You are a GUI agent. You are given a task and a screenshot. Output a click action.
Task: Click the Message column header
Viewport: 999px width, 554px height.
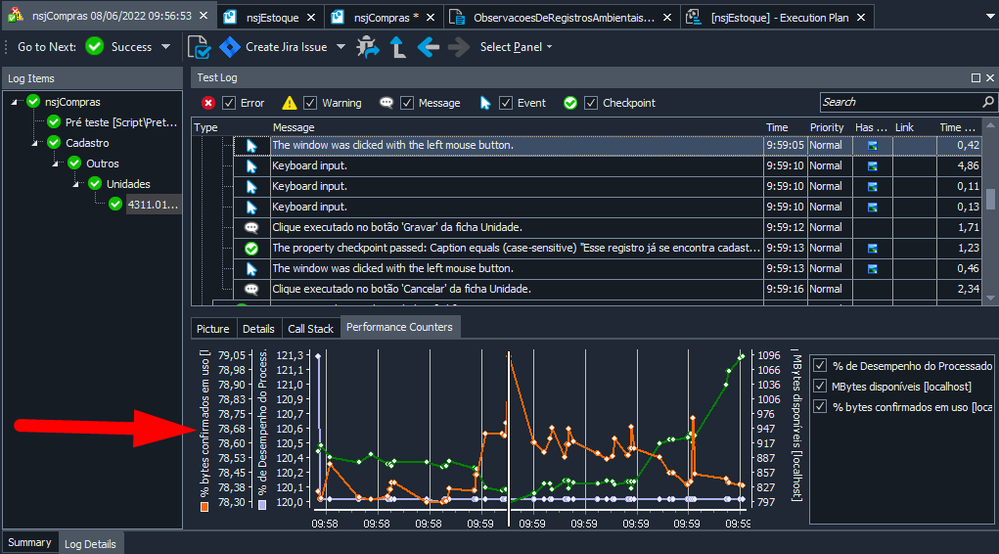293,127
